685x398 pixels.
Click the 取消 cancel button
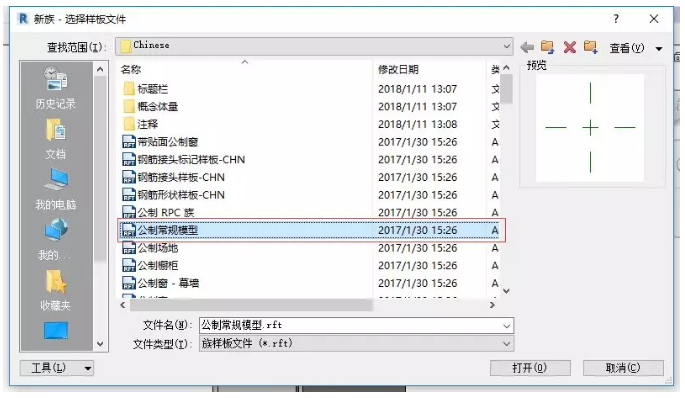coord(623,368)
